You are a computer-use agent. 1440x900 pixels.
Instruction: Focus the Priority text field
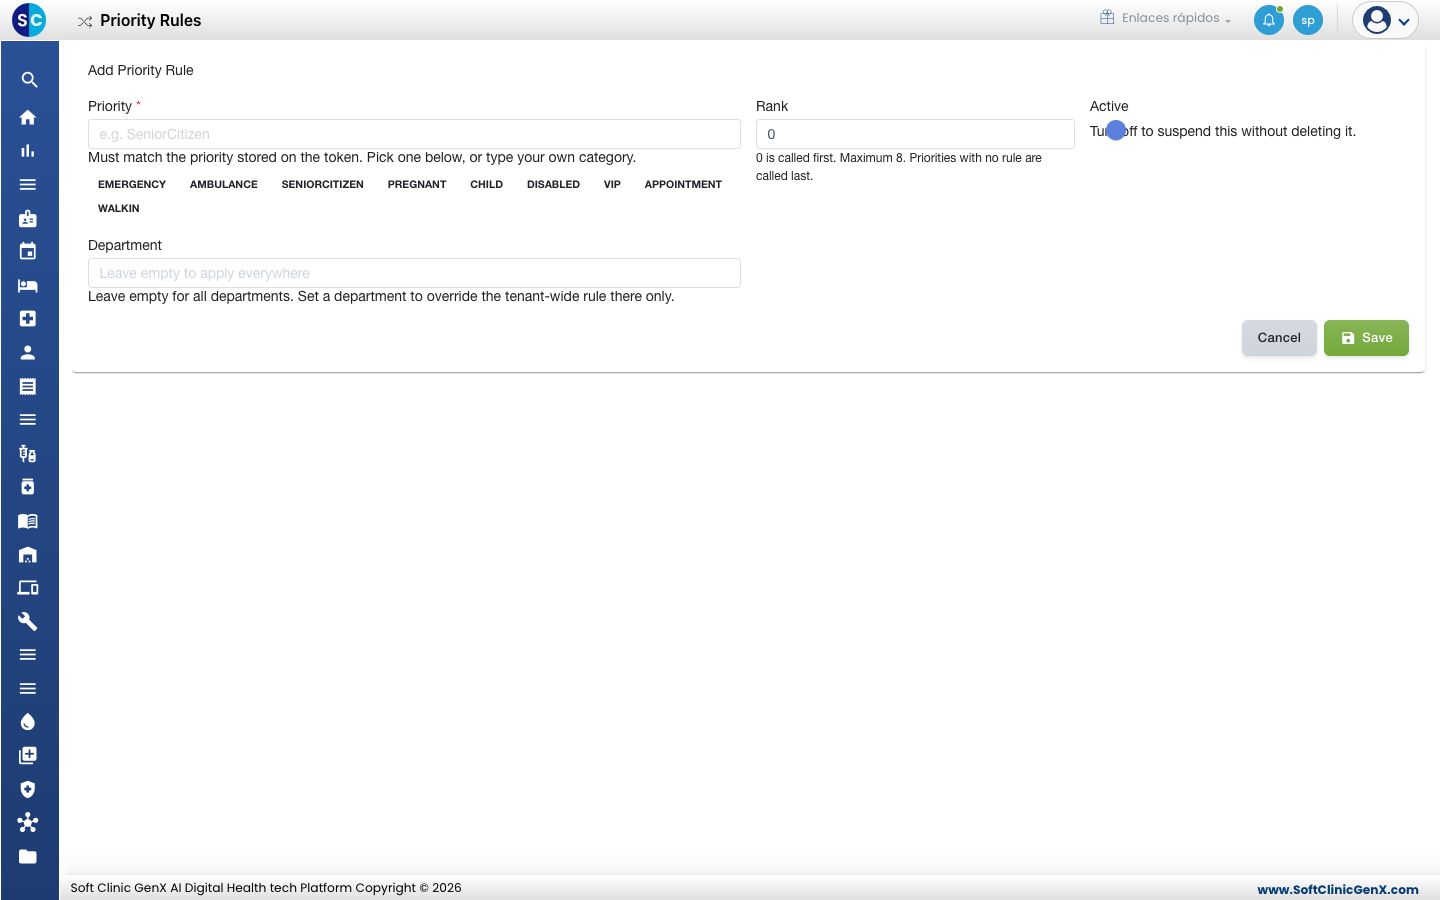pos(414,134)
